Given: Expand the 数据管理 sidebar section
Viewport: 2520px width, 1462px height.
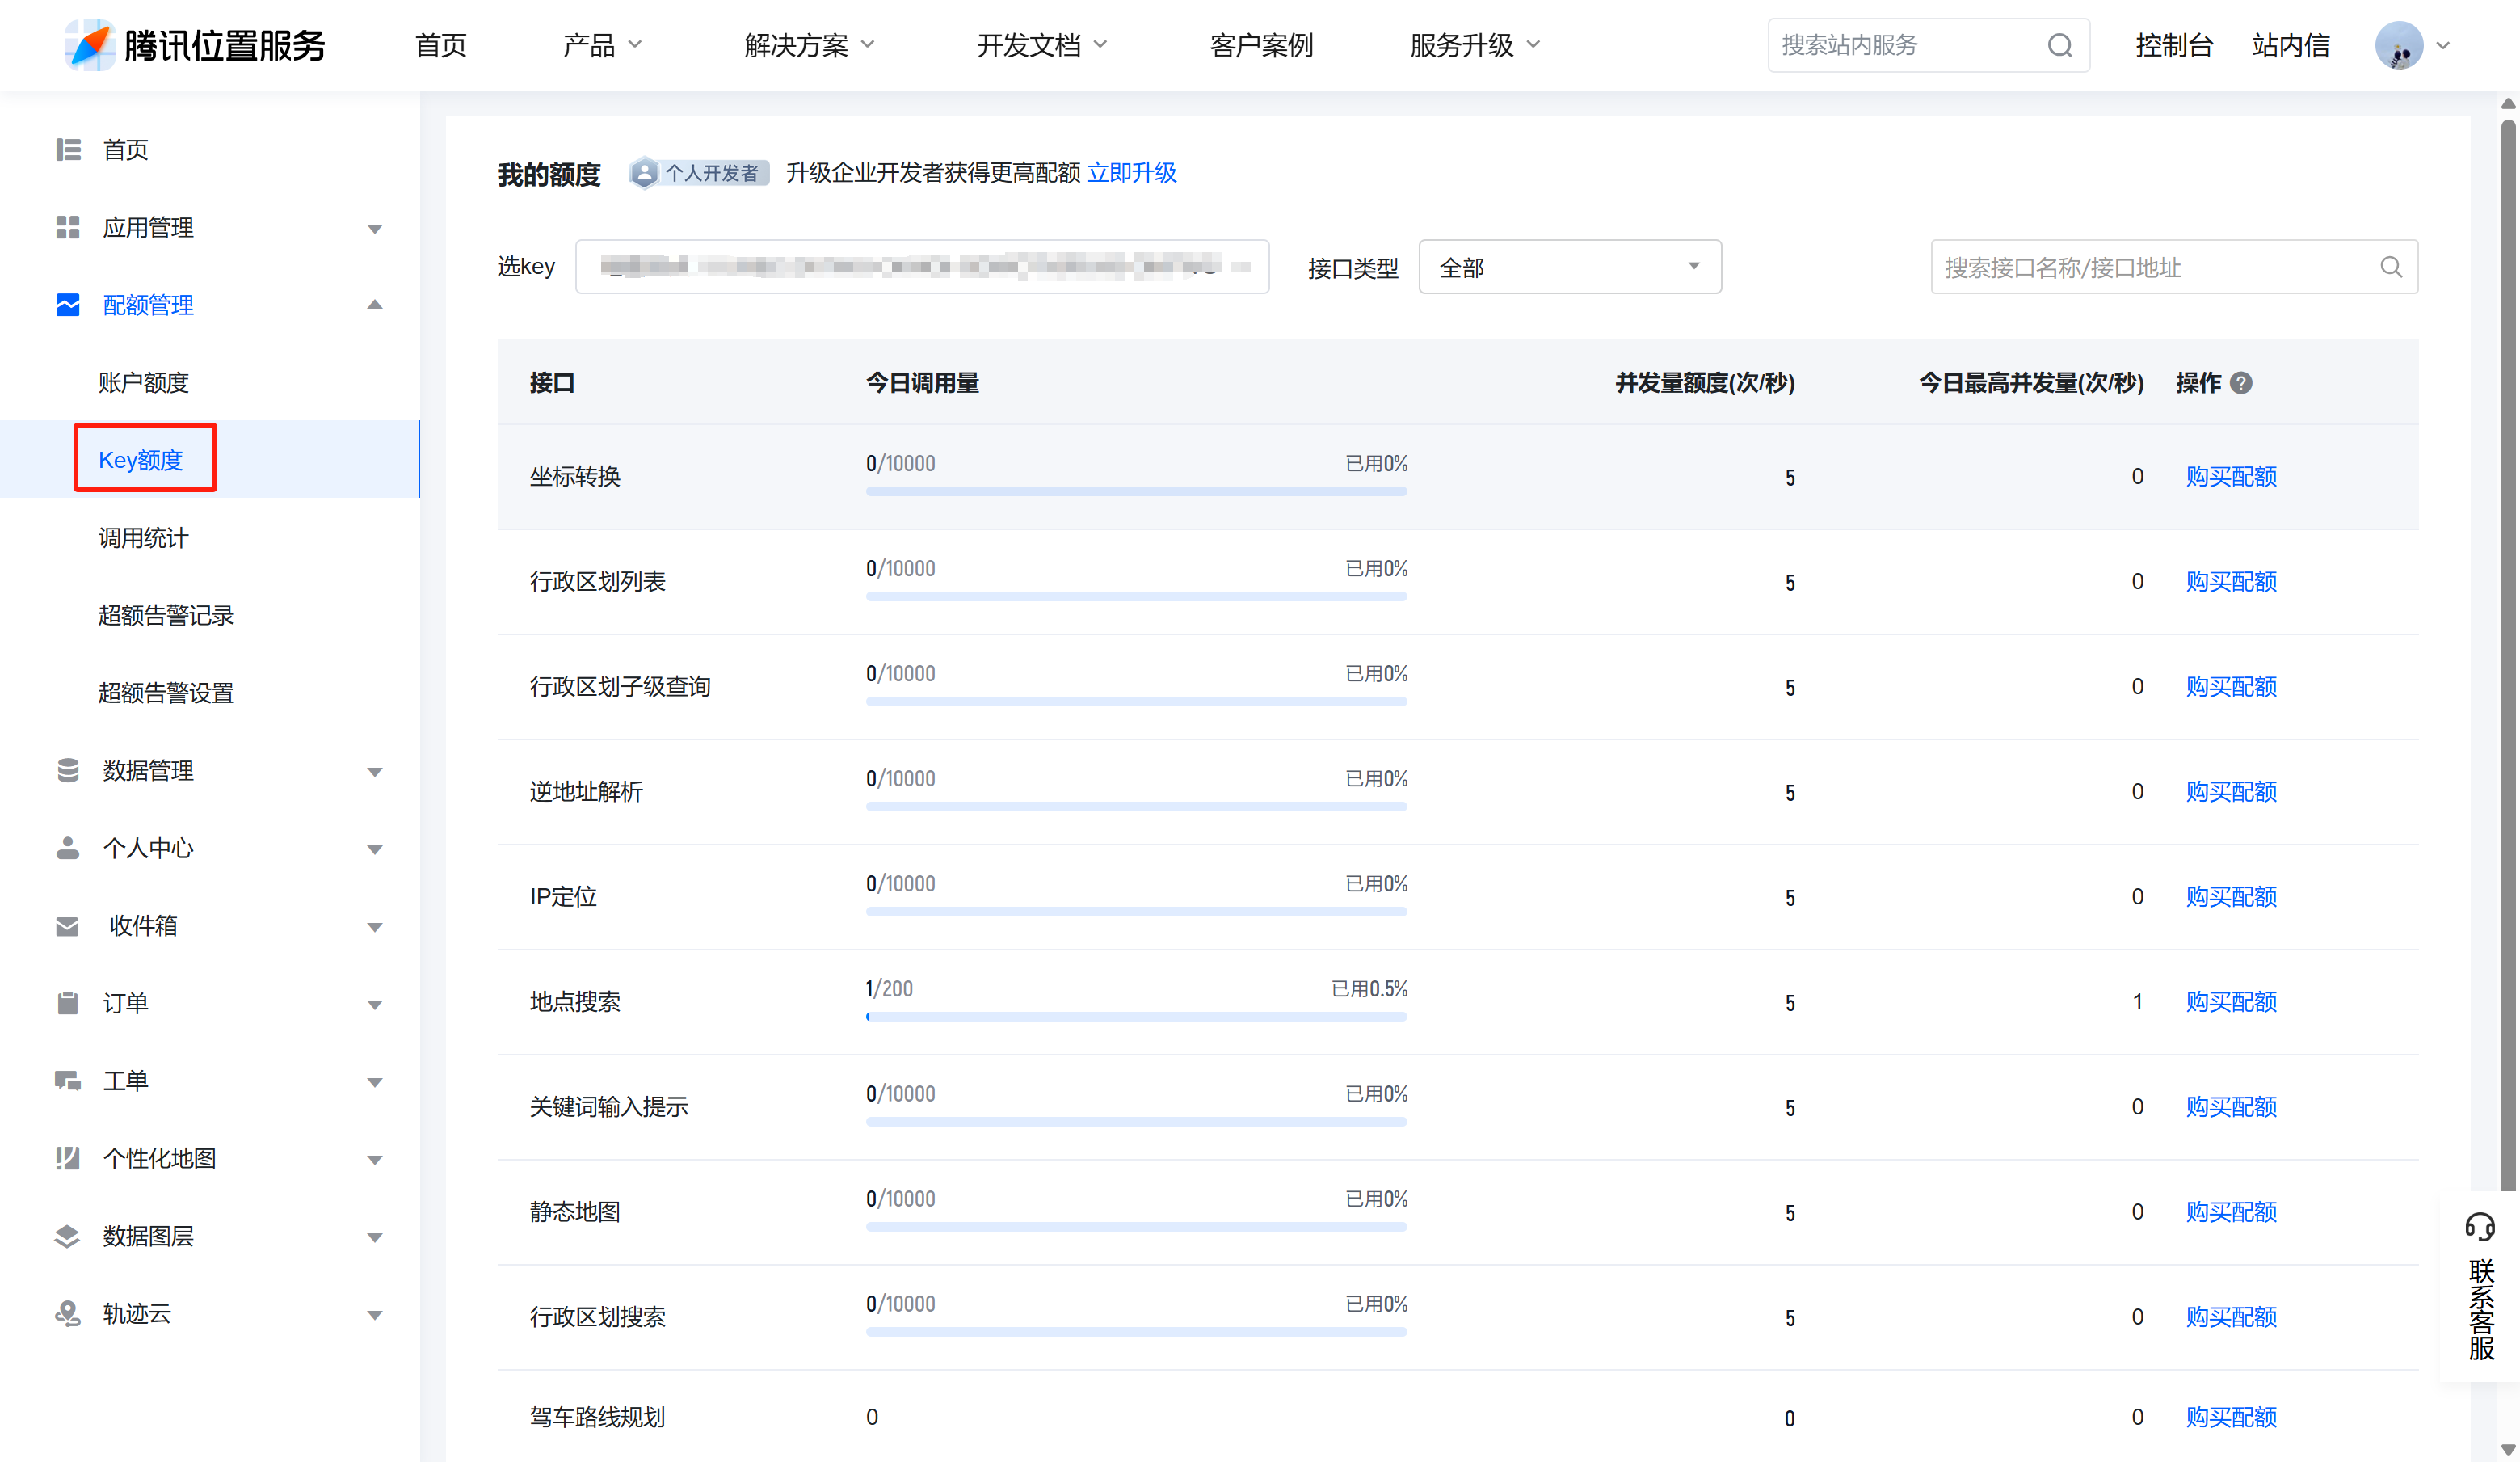Looking at the screenshot, I should [375, 771].
